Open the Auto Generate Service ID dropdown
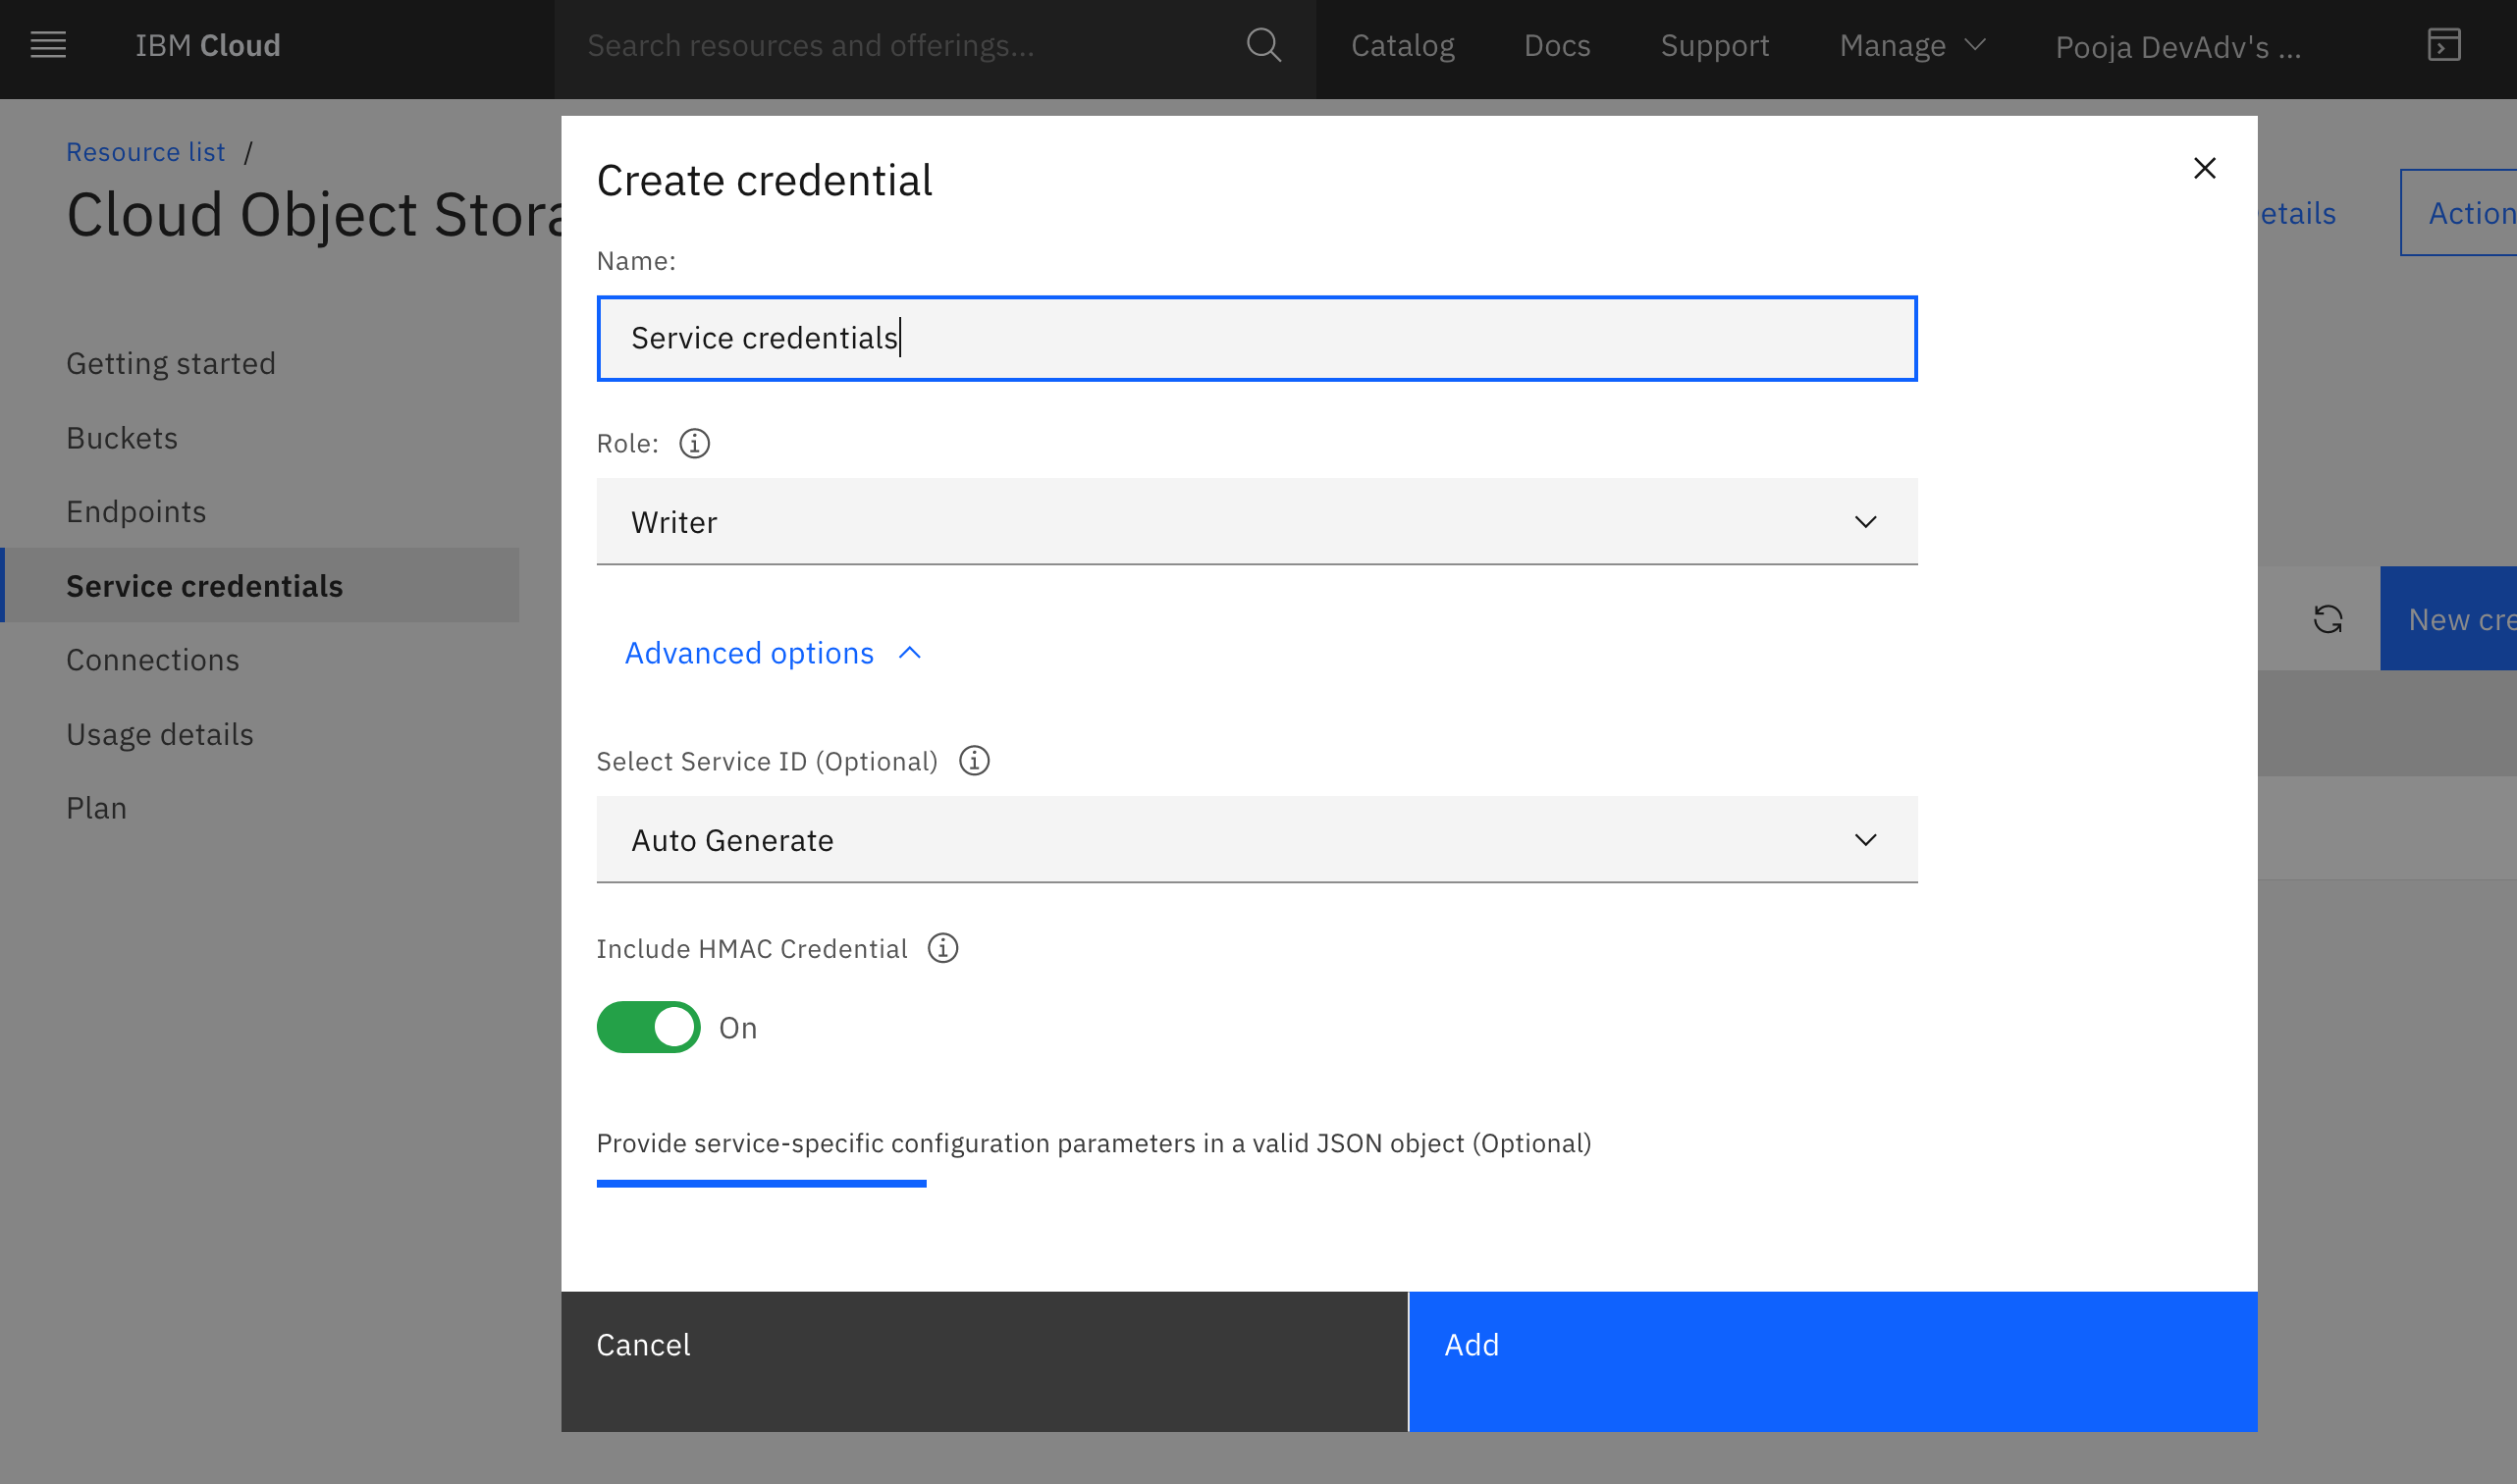The height and width of the screenshot is (1484, 2517). click(x=1257, y=840)
